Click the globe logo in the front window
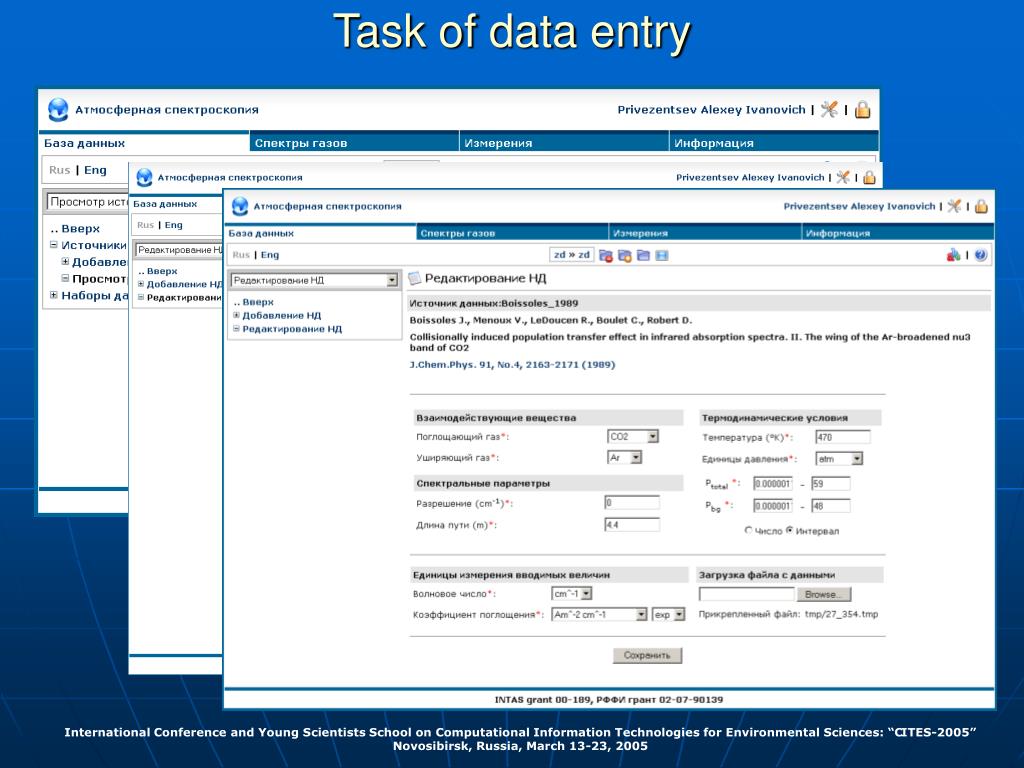This screenshot has width=1024, height=768. pyautogui.click(x=240, y=206)
